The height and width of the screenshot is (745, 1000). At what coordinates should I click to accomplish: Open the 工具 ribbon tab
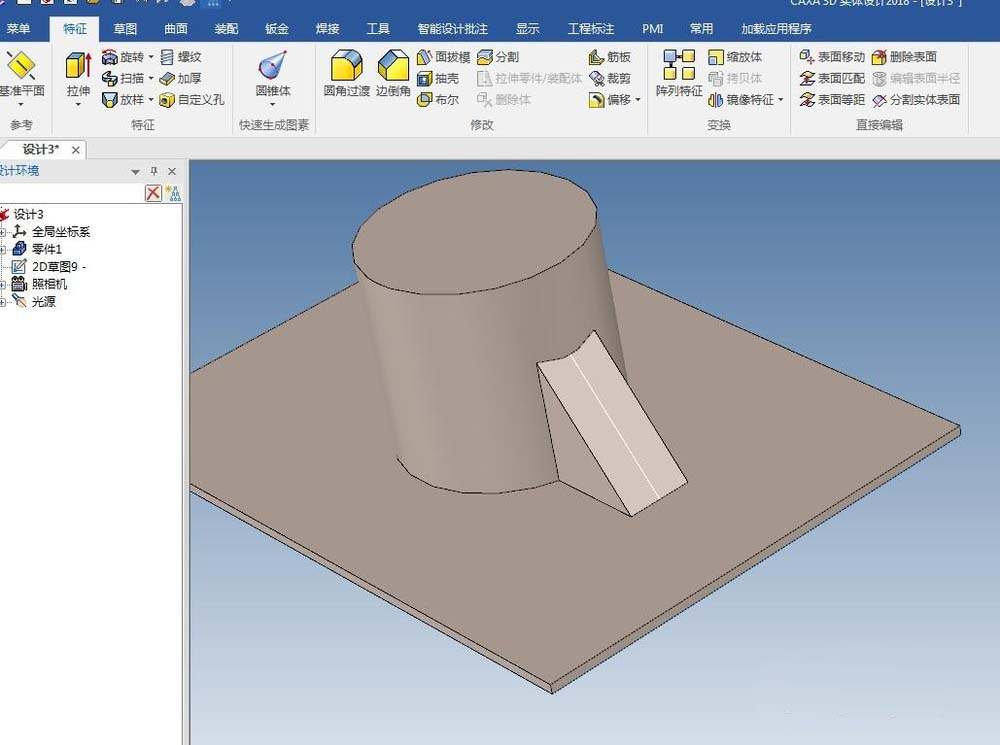pyautogui.click(x=378, y=29)
